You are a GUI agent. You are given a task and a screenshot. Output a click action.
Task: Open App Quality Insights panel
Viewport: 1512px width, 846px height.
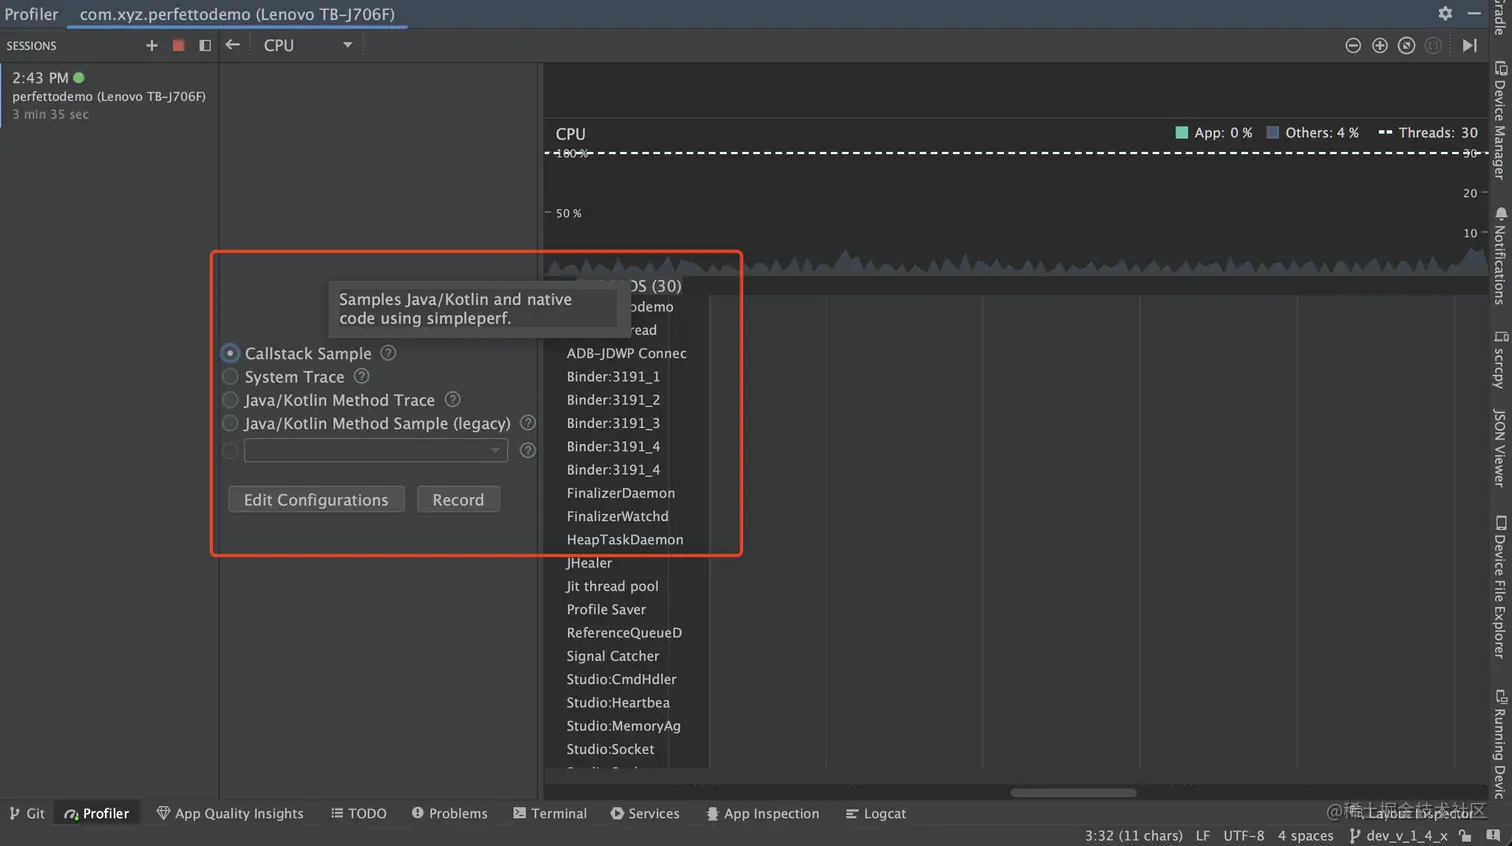pos(230,813)
